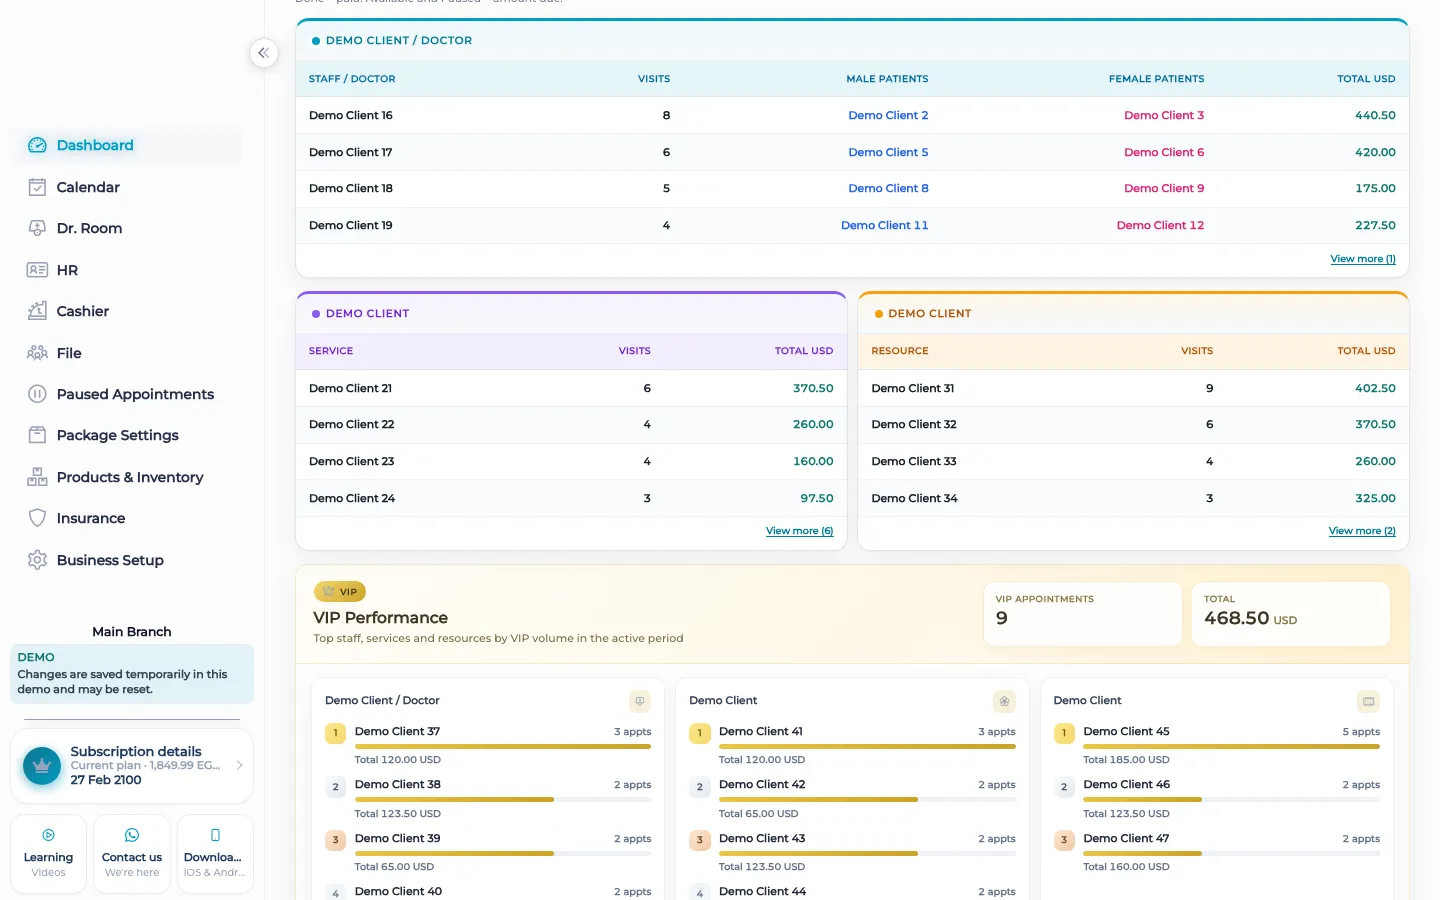
Task: Click the Calendar icon in the sidebar
Action: [x=37, y=187]
